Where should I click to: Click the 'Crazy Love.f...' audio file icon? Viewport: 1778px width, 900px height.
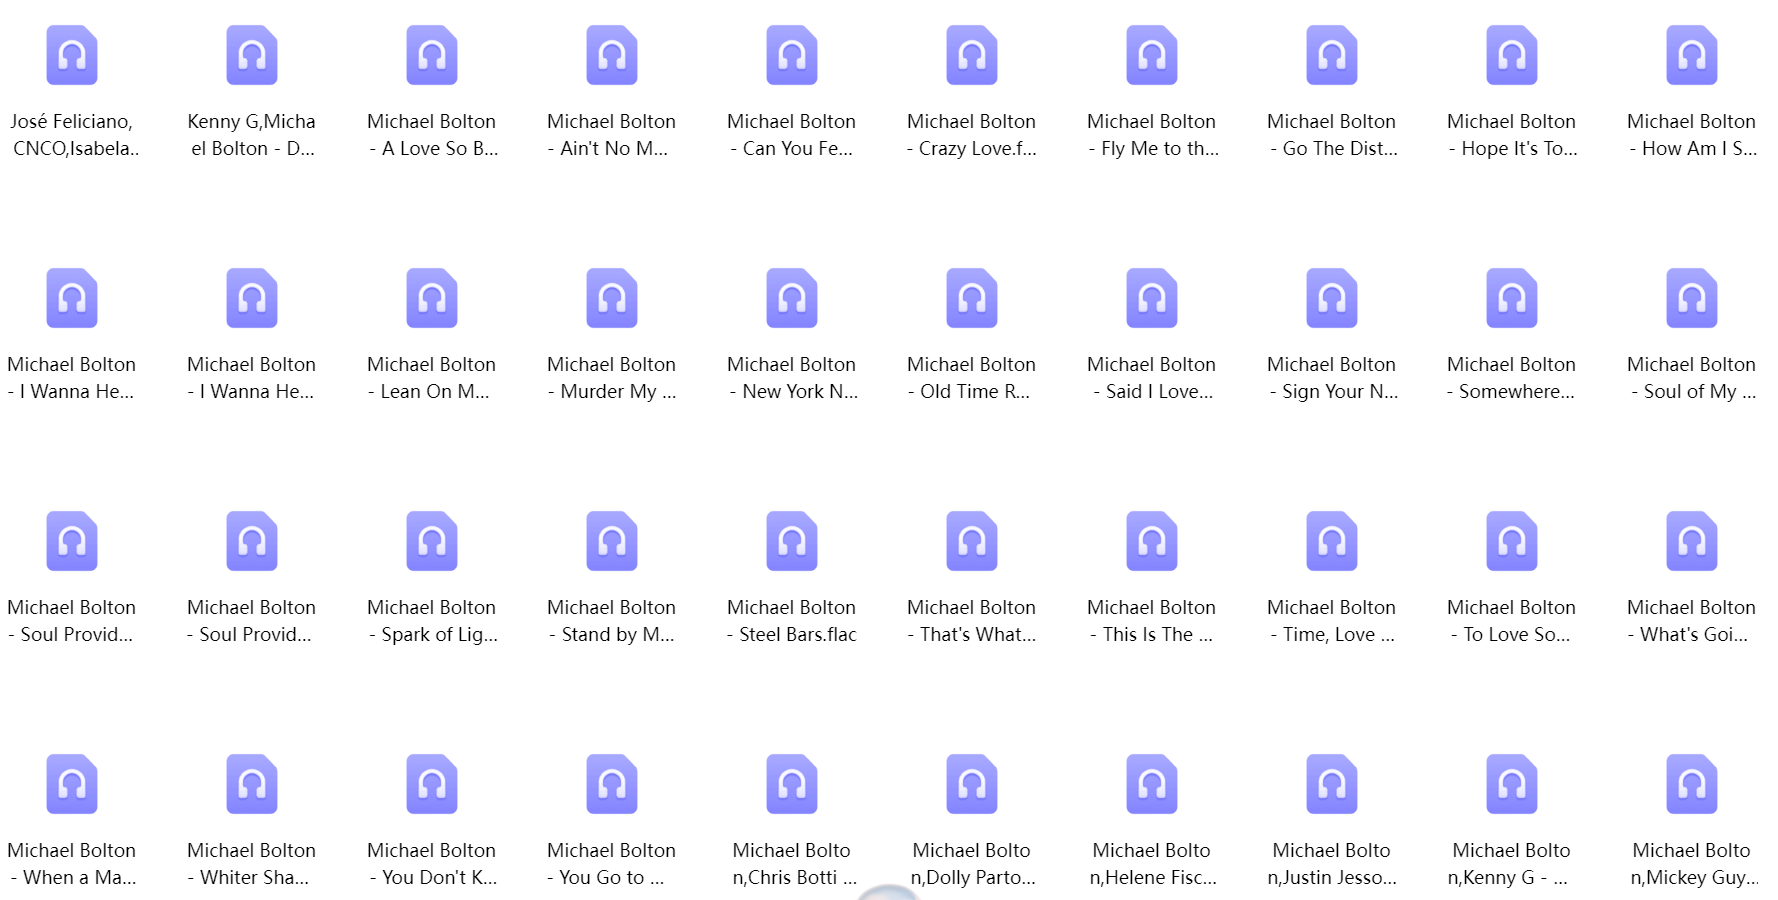pyautogui.click(x=972, y=55)
